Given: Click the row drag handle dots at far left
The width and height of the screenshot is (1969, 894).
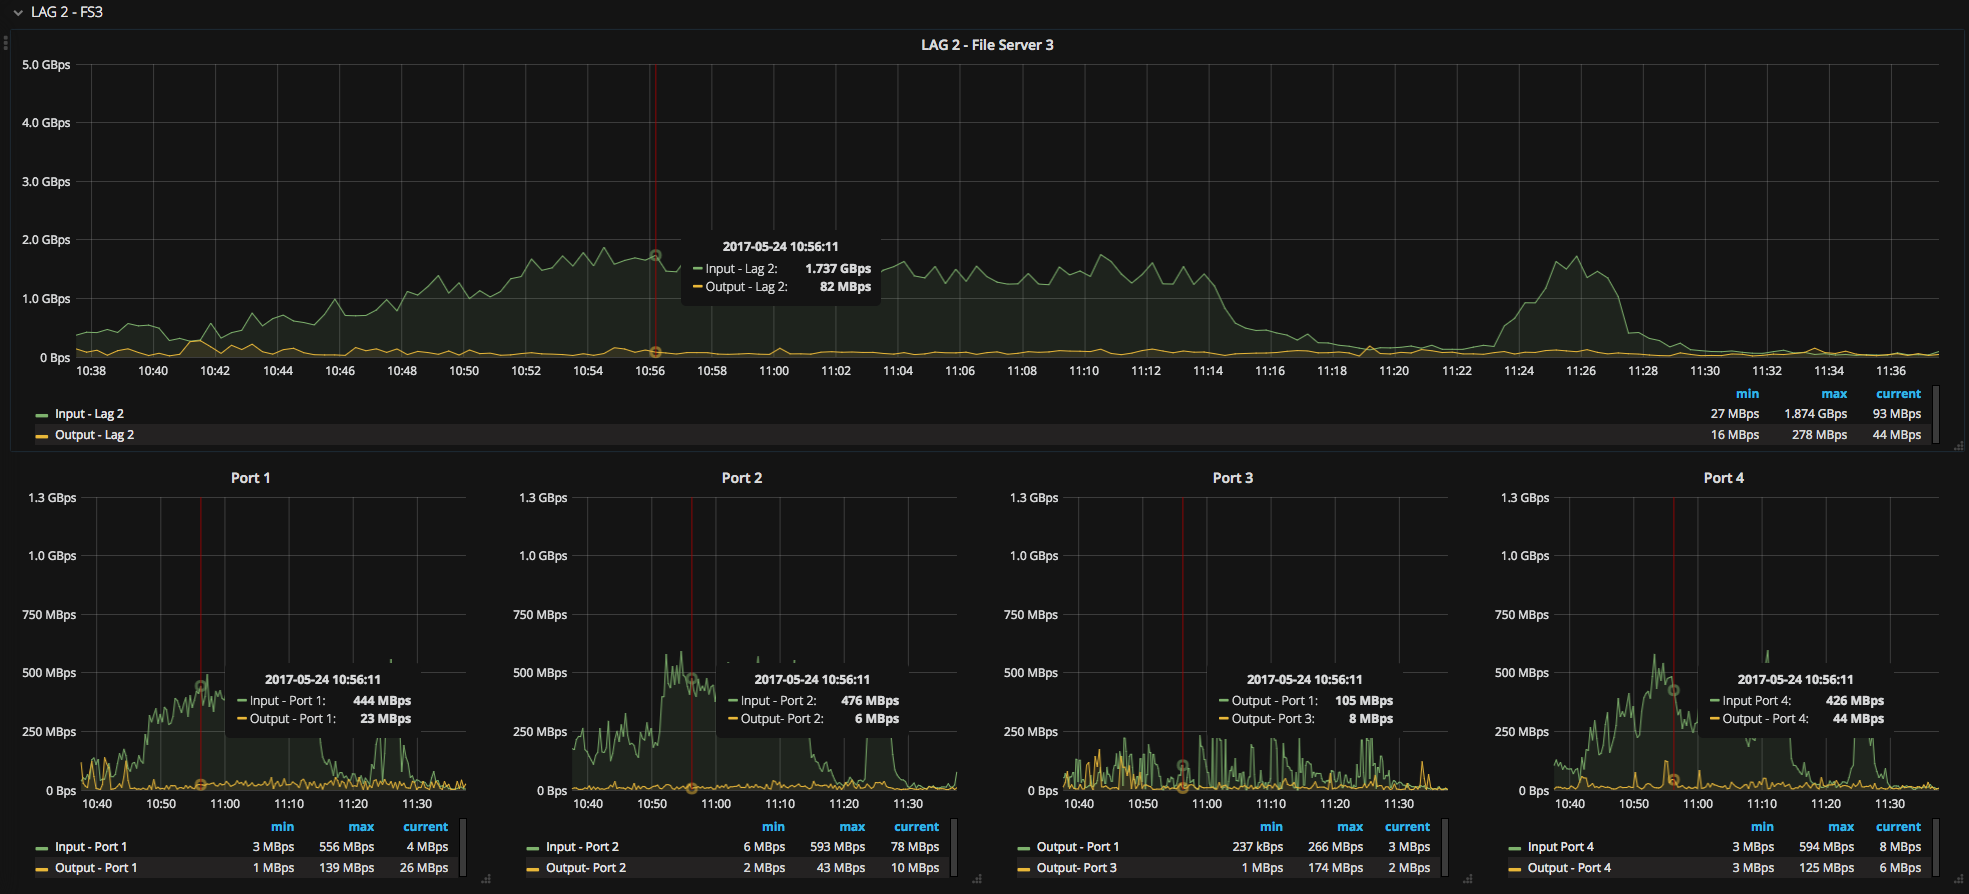Looking at the screenshot, I should coord(6,42).
